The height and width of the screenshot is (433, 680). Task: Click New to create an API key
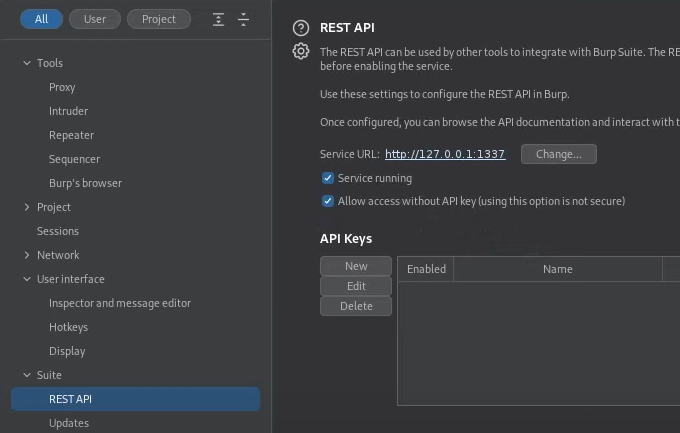356,266
